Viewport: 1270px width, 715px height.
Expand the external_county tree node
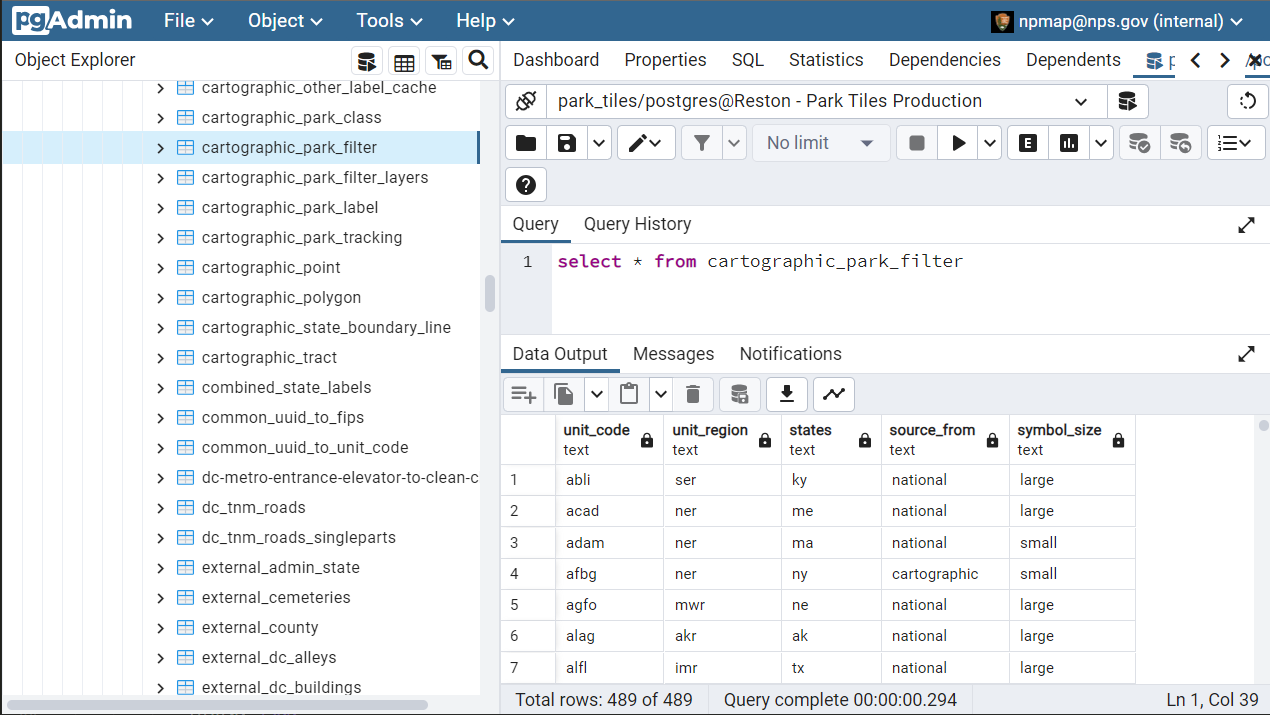160,628
